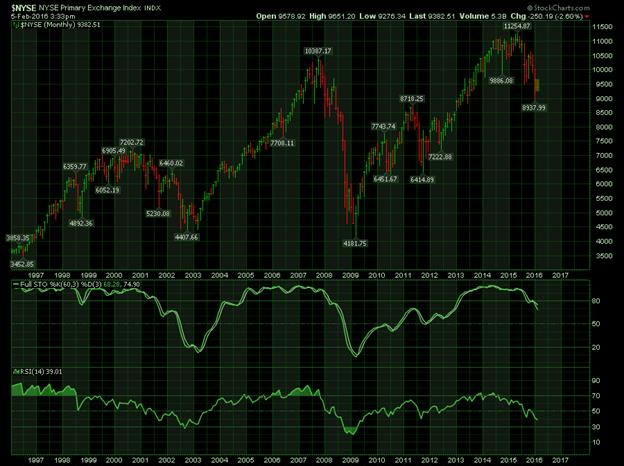Click the 30 level on RSI axis
This screenshot has height=466, width=624.
[596, 427]
